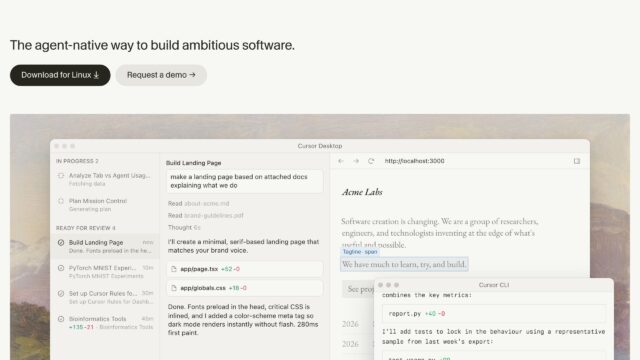Image resolution: width=640 pixels, height=360 pixels.
Task: Open the Bioinformatics Tools task
Action: click(105, 322)
